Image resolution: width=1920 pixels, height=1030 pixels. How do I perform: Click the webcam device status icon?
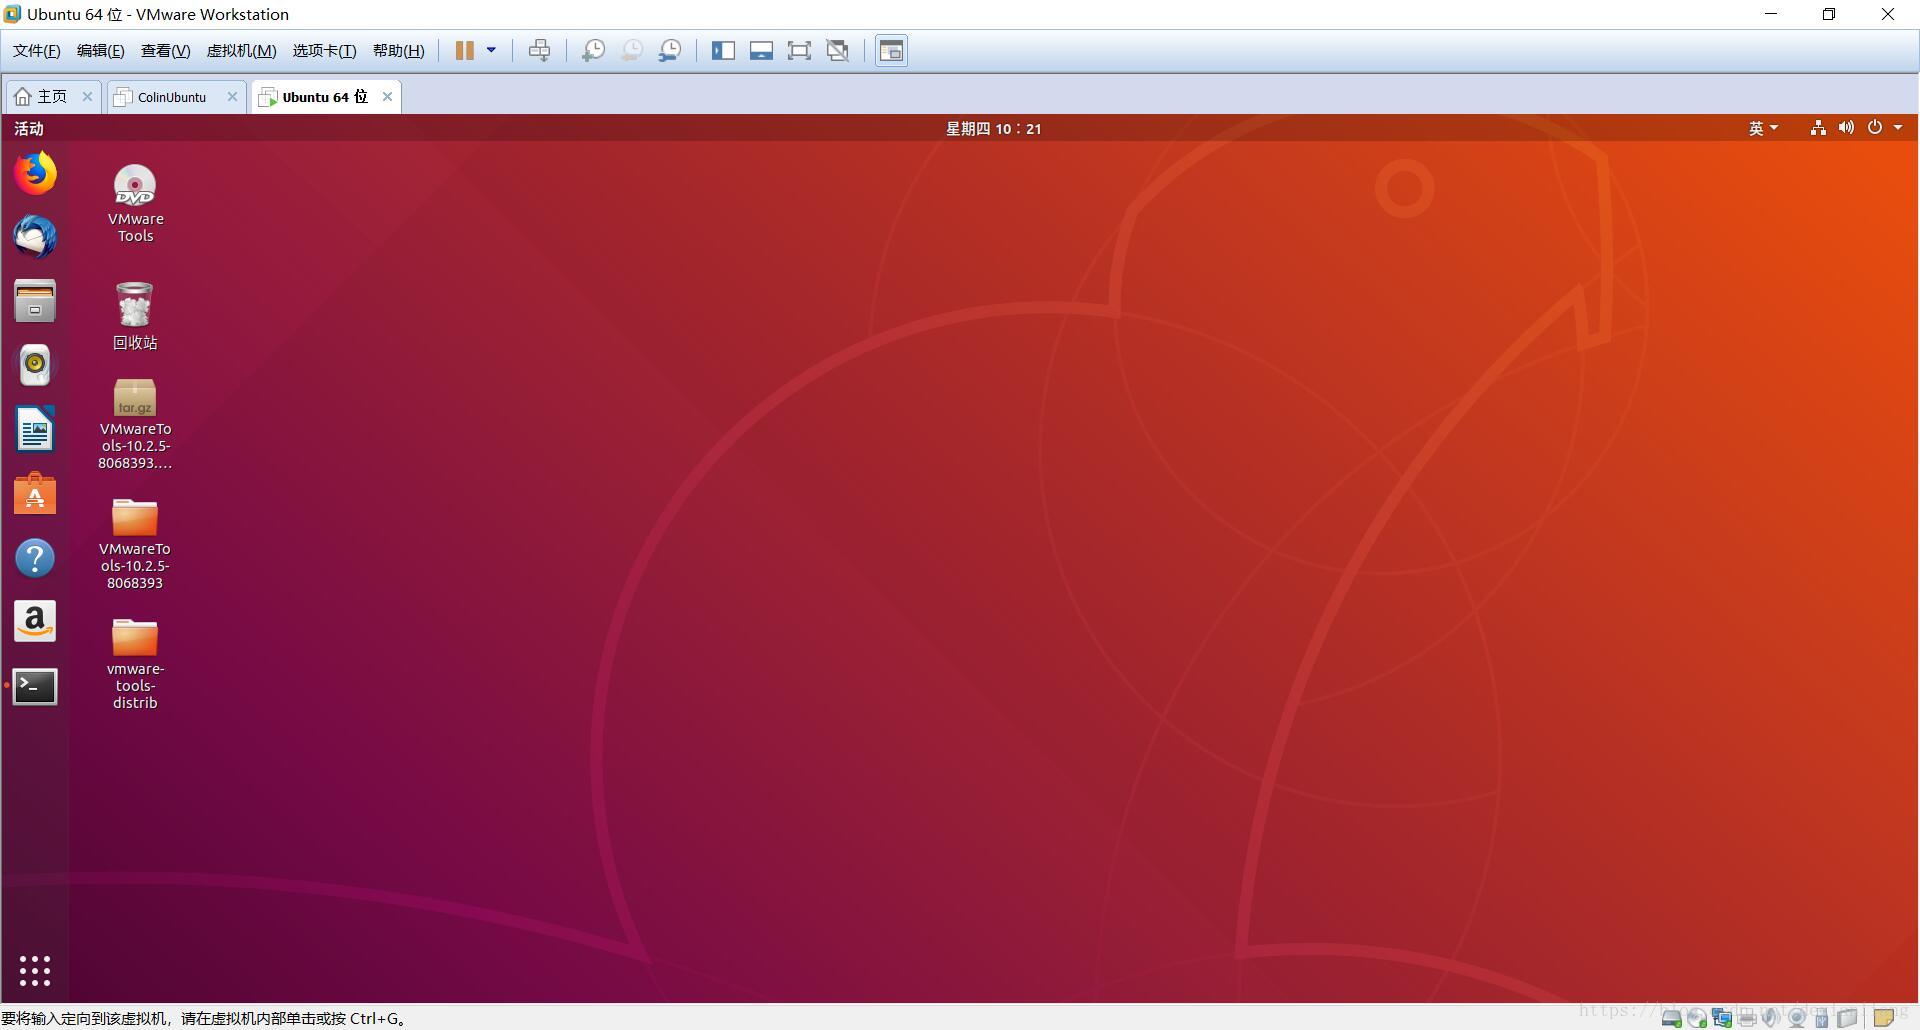(x=1797, y=1018)
